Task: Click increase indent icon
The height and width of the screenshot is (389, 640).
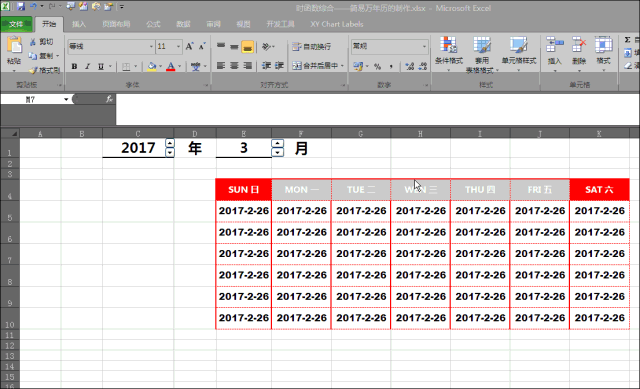Action: [x=280, y=65]
